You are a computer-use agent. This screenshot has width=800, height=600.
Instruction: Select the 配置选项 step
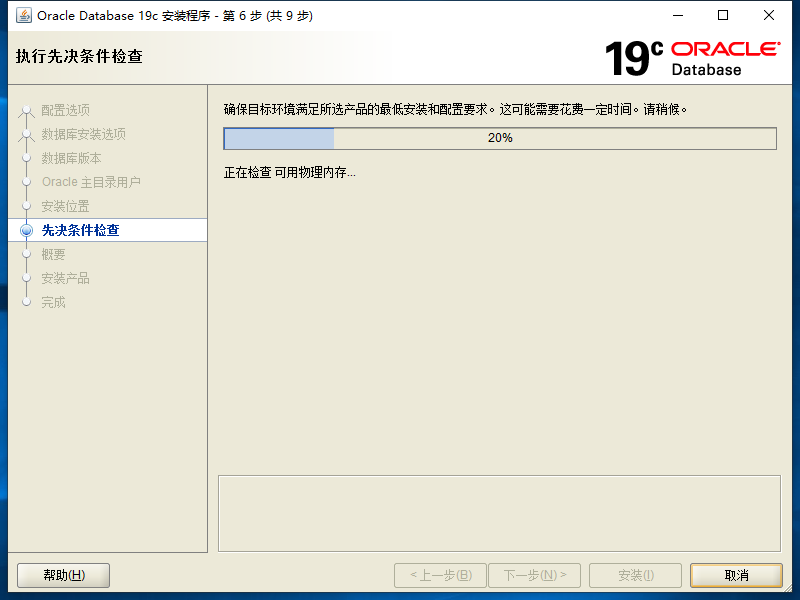(65, 110)
